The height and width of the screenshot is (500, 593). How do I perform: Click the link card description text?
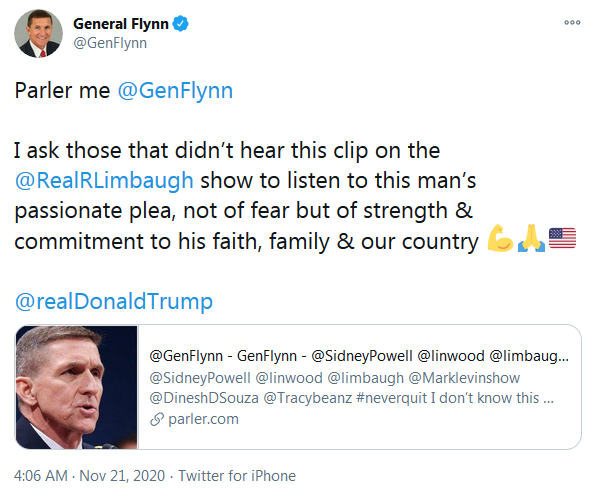click(351, 388)
